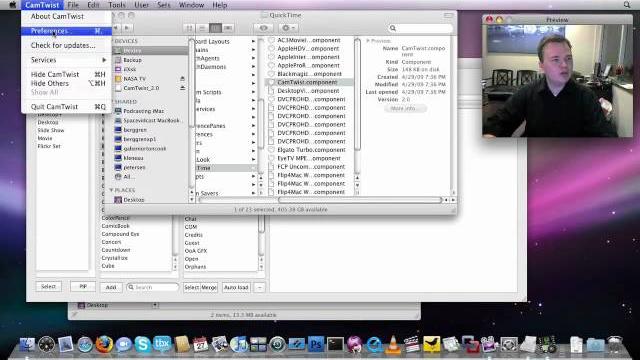Open iCal from the Dock
The width and height of the screenshot is (640, 360).
coord(200,344)
